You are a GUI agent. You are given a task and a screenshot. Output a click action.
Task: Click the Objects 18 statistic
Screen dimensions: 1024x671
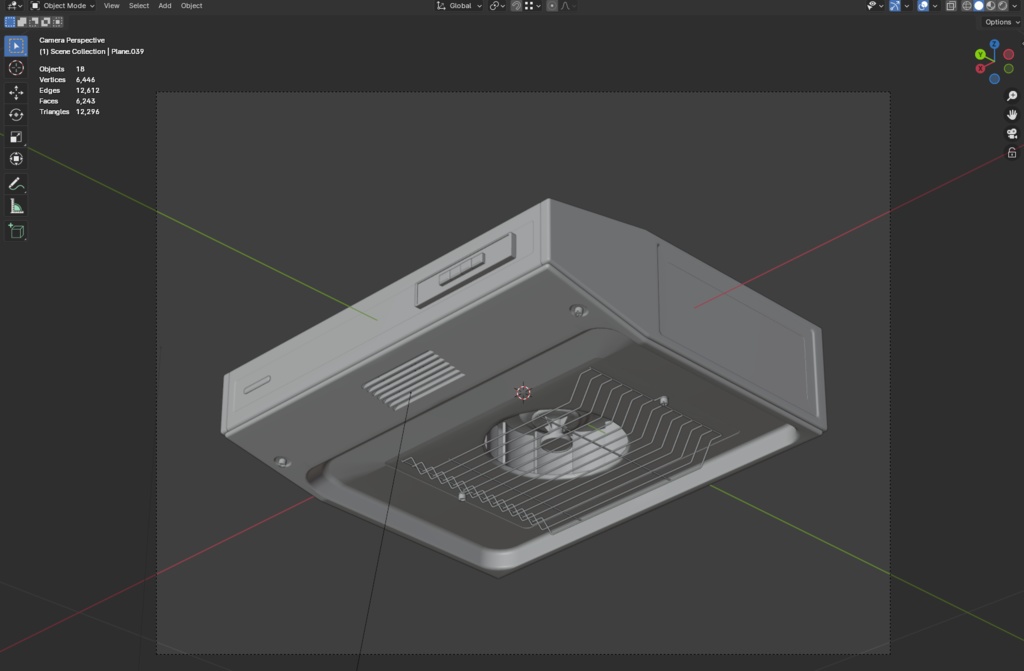[62, 69]
